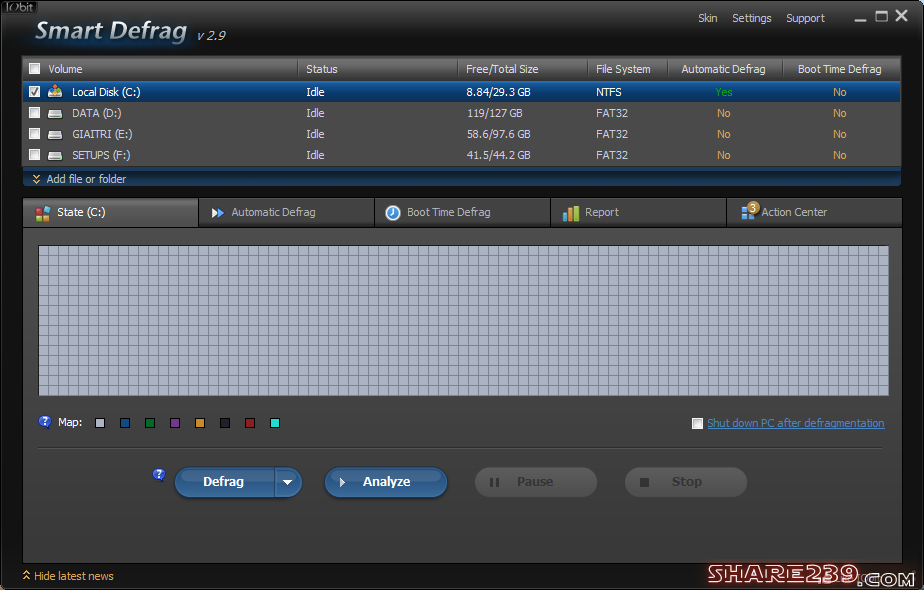Click the GIAITRI (E:) drive icon

(x=55, y=134)
